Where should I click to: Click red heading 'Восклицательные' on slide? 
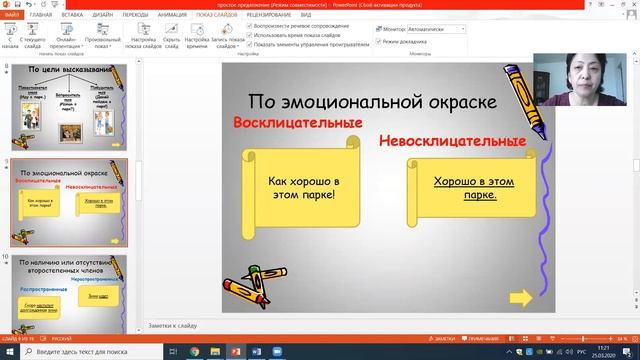[x=298, y=122]
